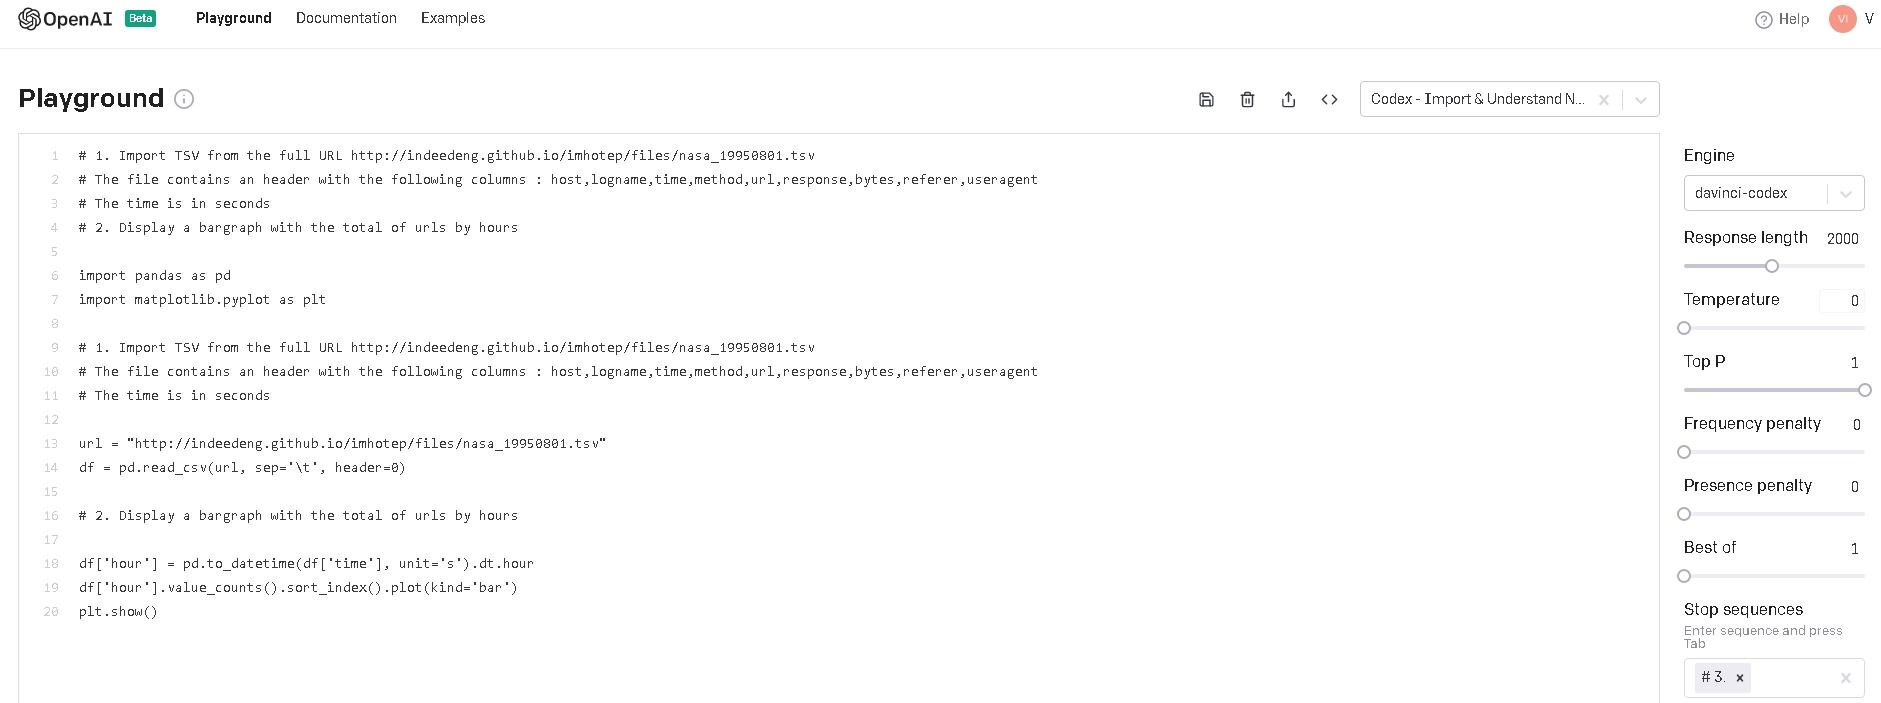This screenshot has height=703, width=1881.
Task: Switch to the Playground tab
Action: tap(234, 18)
